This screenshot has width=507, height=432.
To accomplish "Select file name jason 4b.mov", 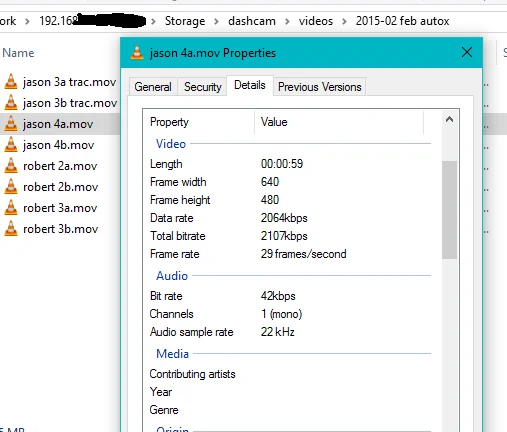I will point(59,145).
